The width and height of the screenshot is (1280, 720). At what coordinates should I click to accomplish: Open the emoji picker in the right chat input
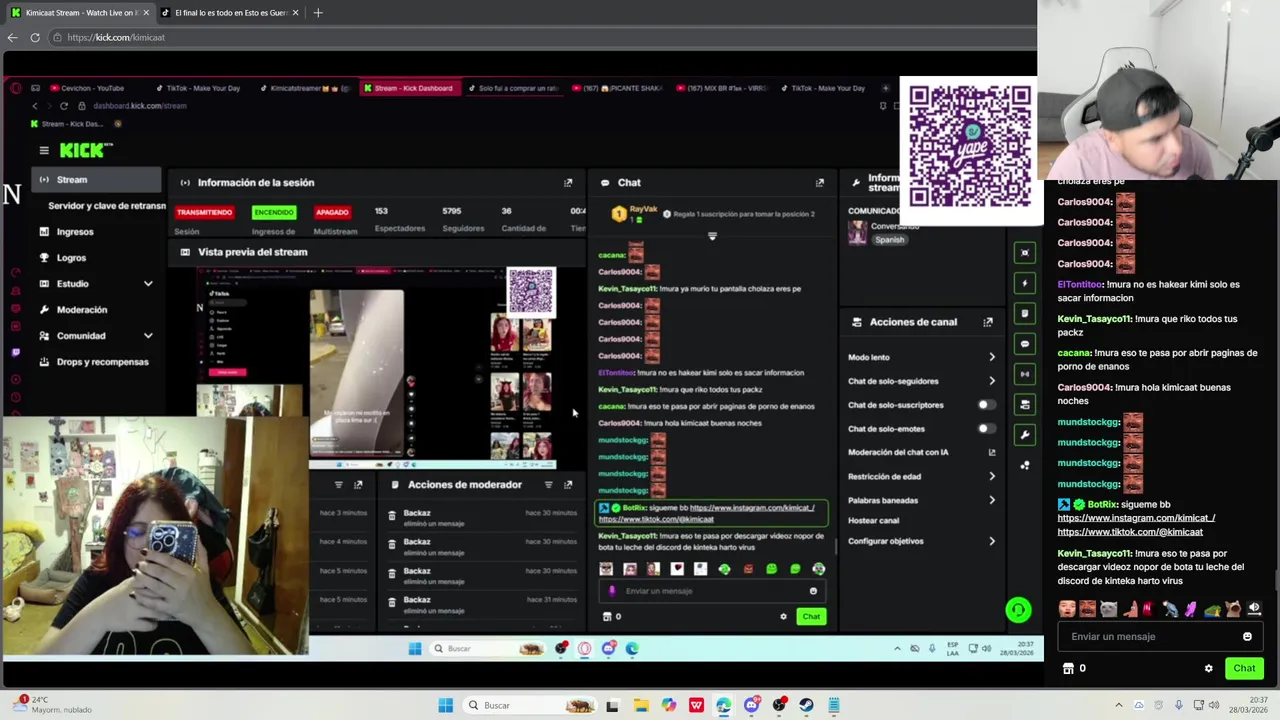click(x=1247, y=636)
